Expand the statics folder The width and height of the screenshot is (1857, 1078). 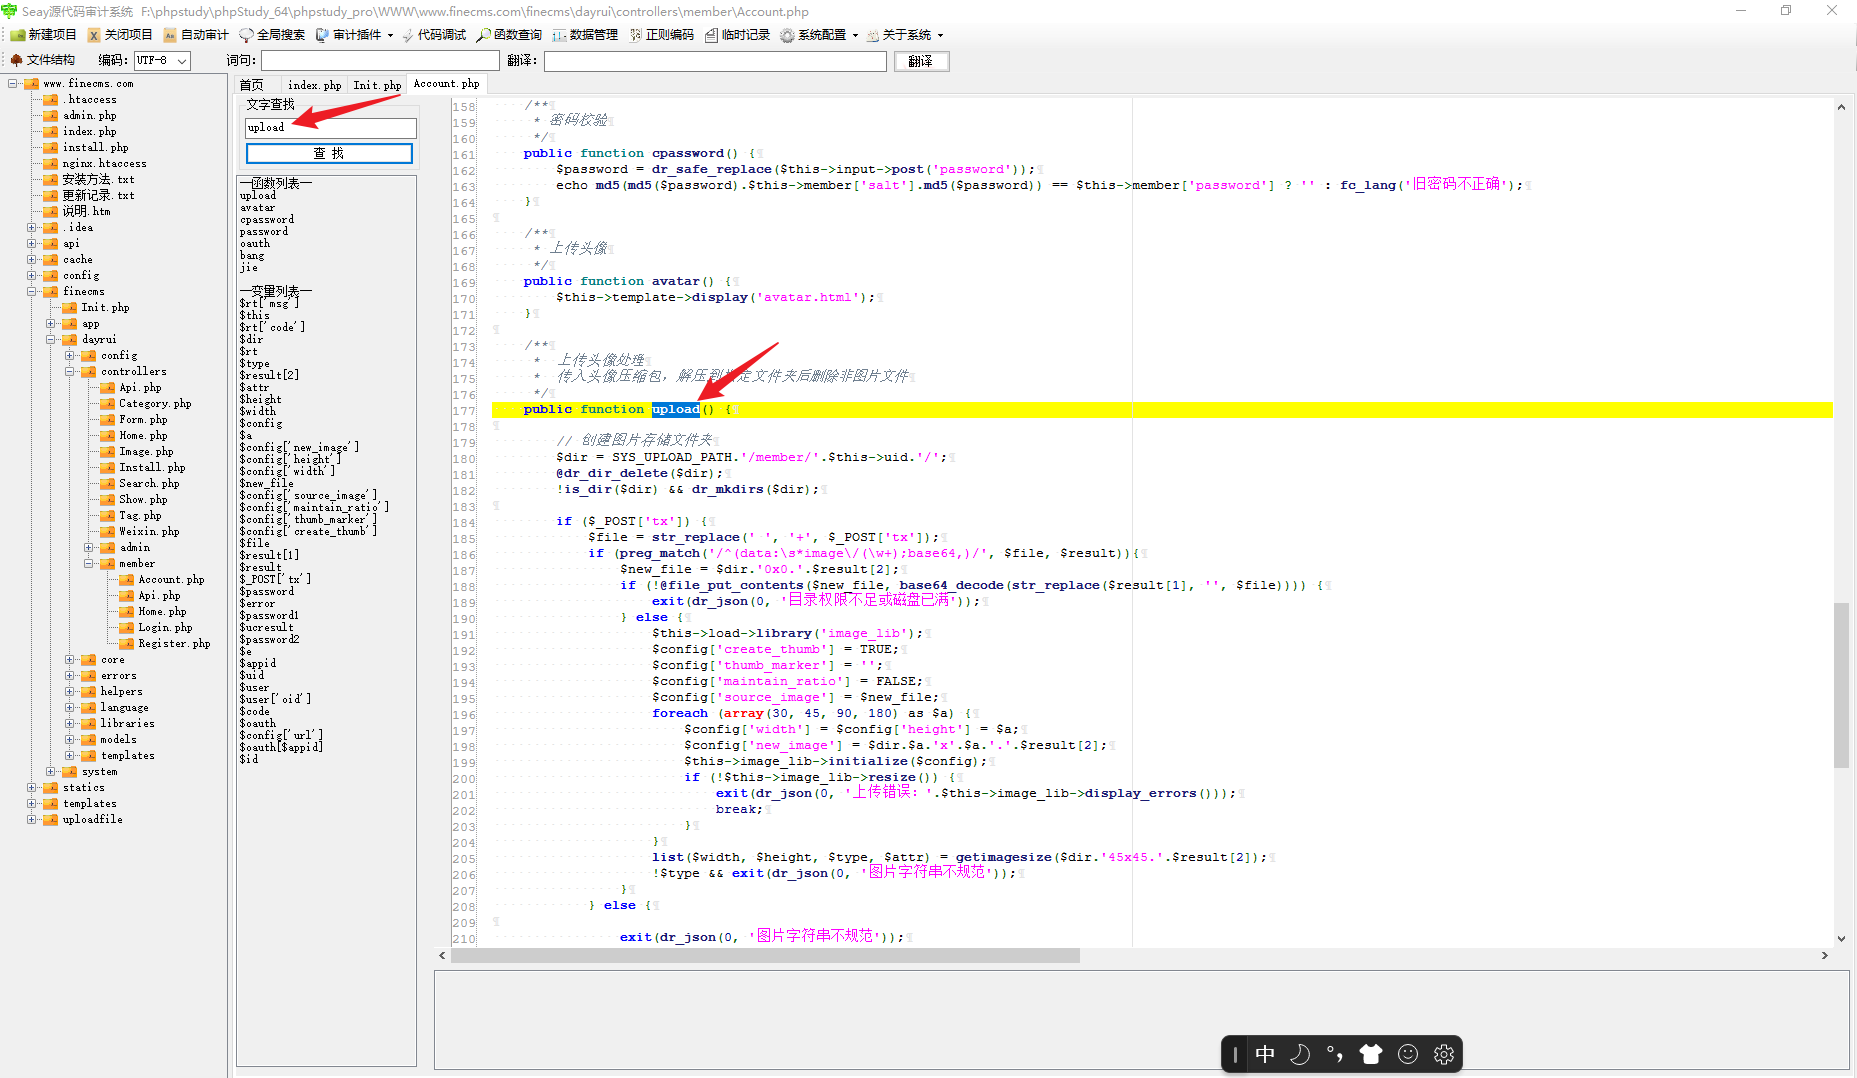[x=32, y=788]
